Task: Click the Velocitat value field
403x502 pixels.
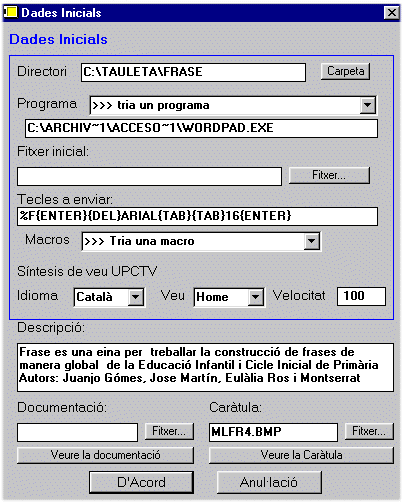Action: click(x=361, y=296)
